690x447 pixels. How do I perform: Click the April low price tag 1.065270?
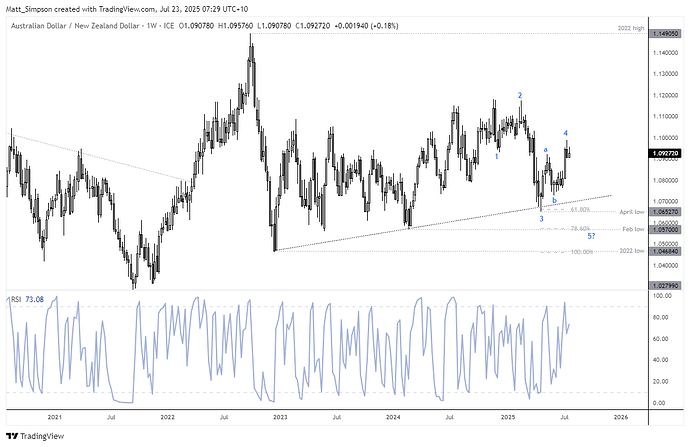pyautogui.click(x=666, y=212)
